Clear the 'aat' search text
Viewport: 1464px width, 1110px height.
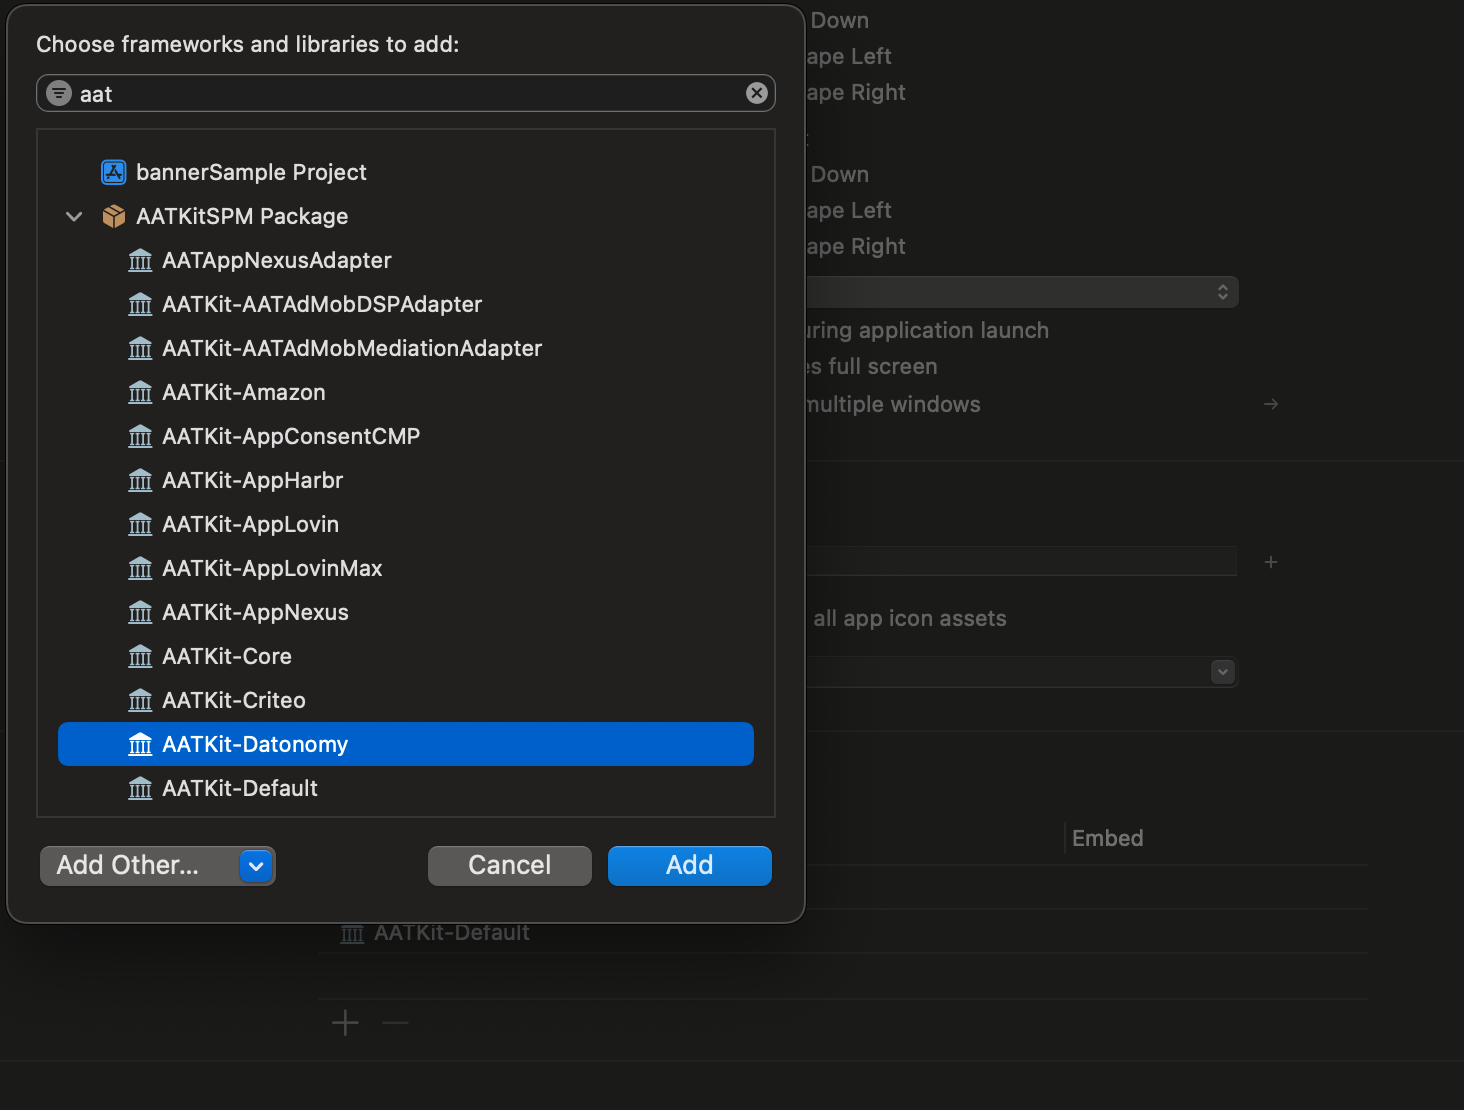point(756,93)
